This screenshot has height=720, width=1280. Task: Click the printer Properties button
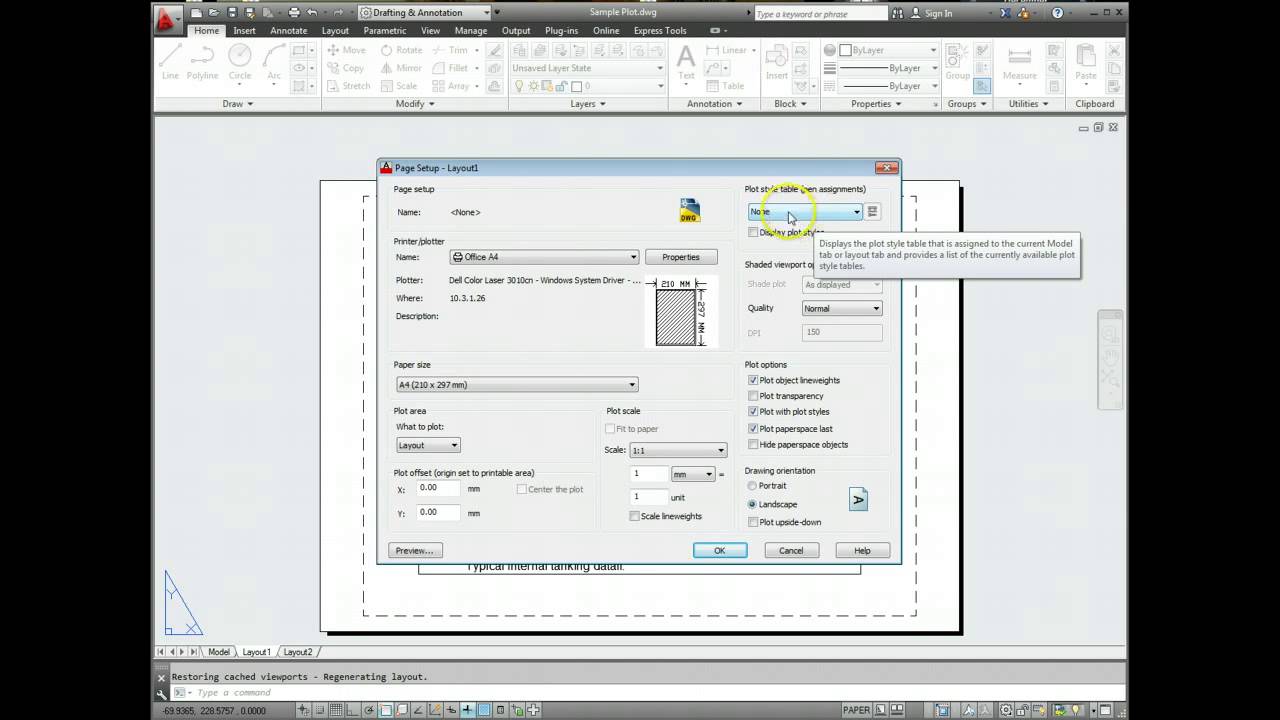tap(681, 257)
